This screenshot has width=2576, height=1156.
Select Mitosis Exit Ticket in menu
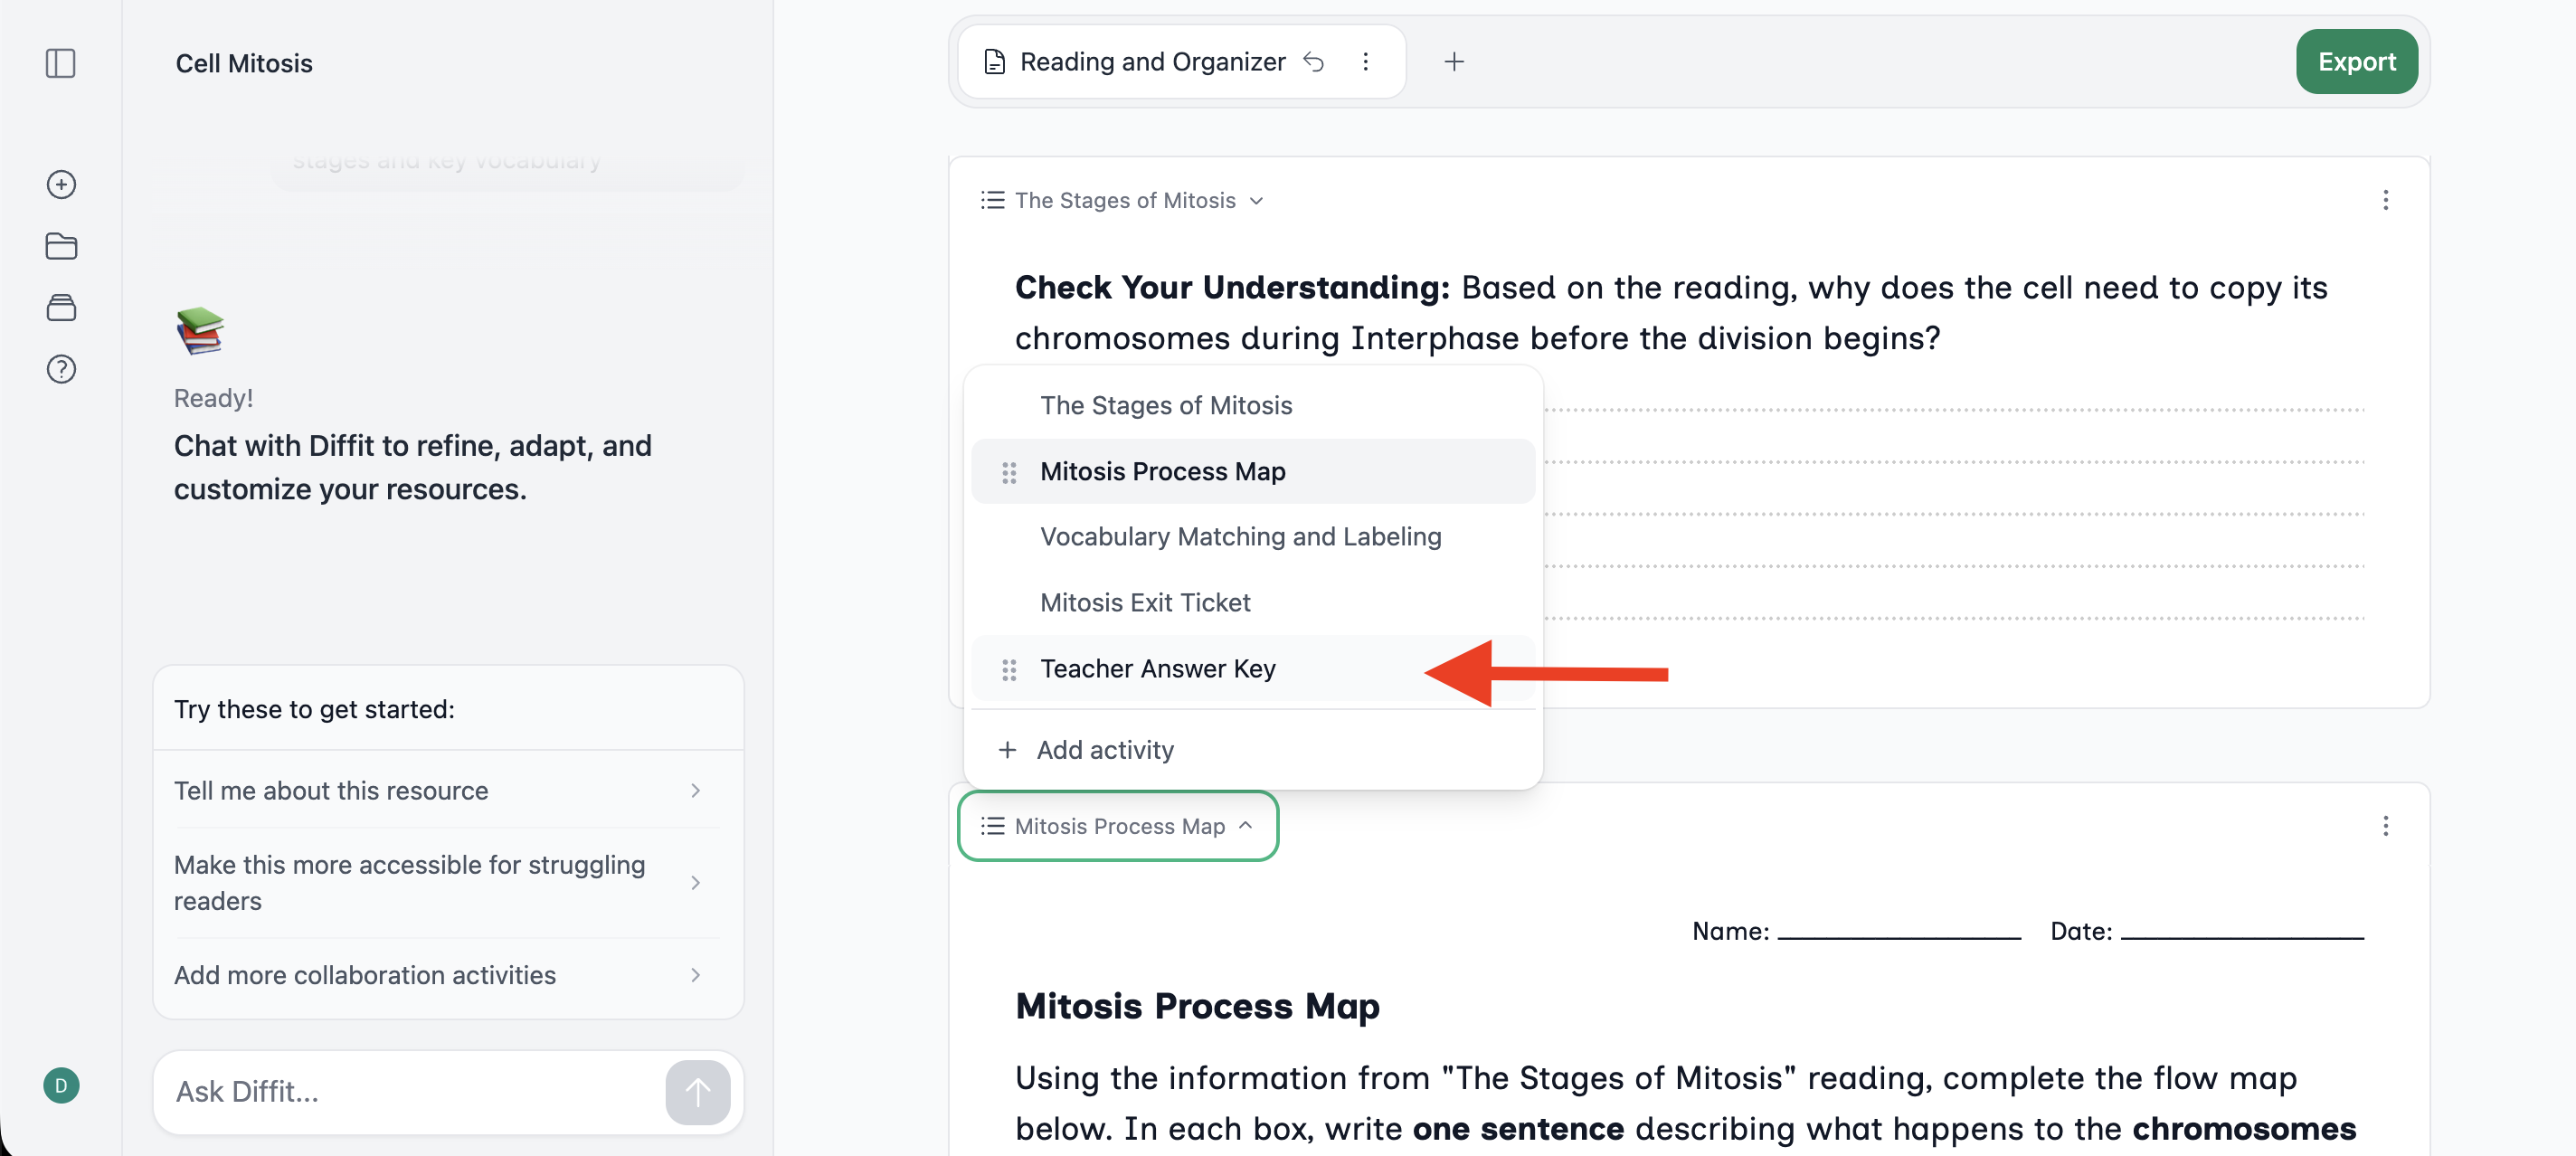point(1253,603)
